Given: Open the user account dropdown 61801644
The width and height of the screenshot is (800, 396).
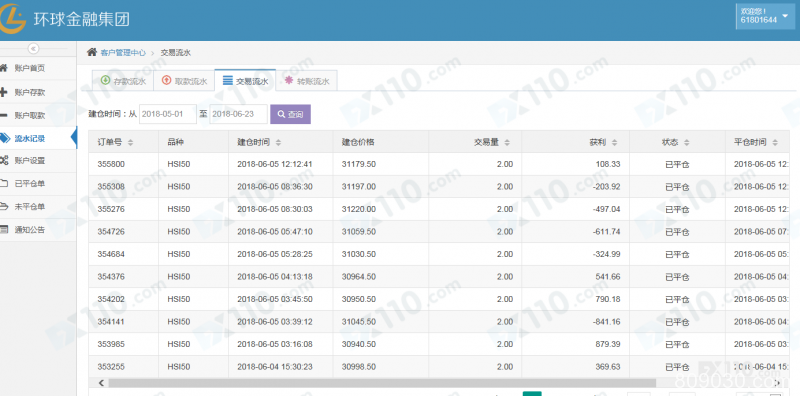Looking at the screenshot, I should pos(765,16).
